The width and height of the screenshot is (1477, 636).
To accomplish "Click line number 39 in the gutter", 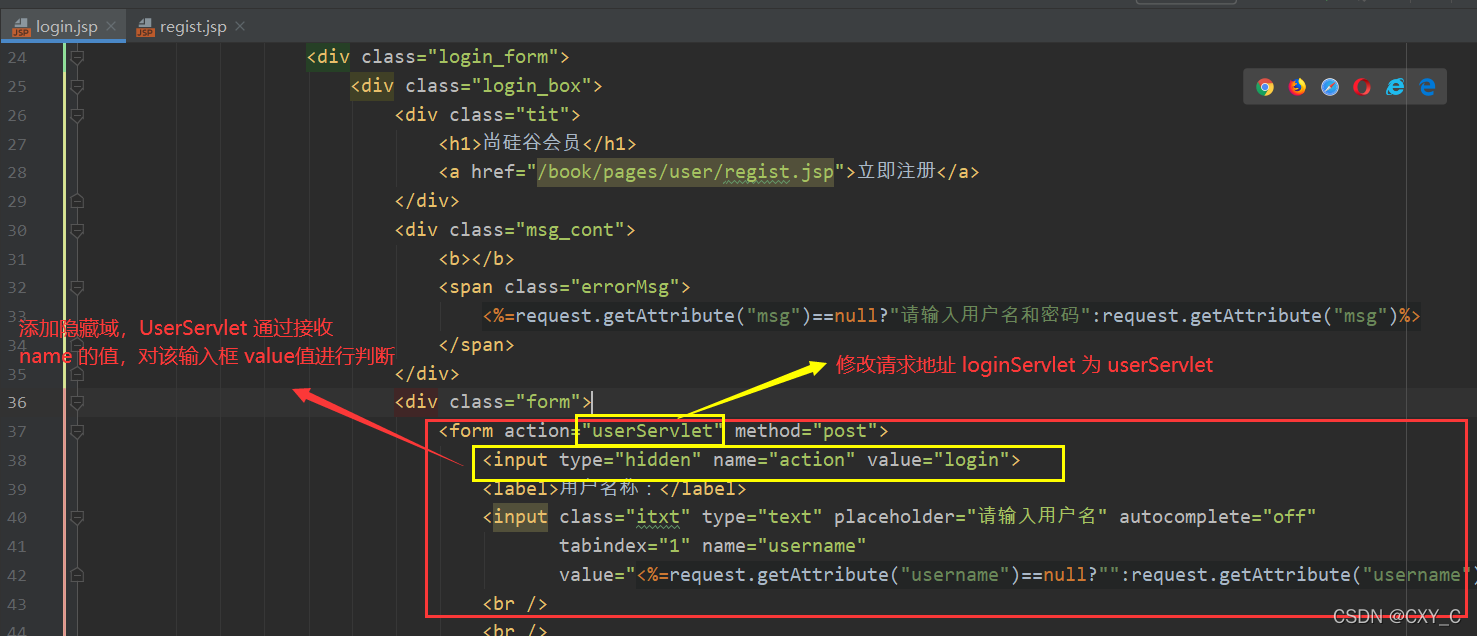I will point(17,489).
